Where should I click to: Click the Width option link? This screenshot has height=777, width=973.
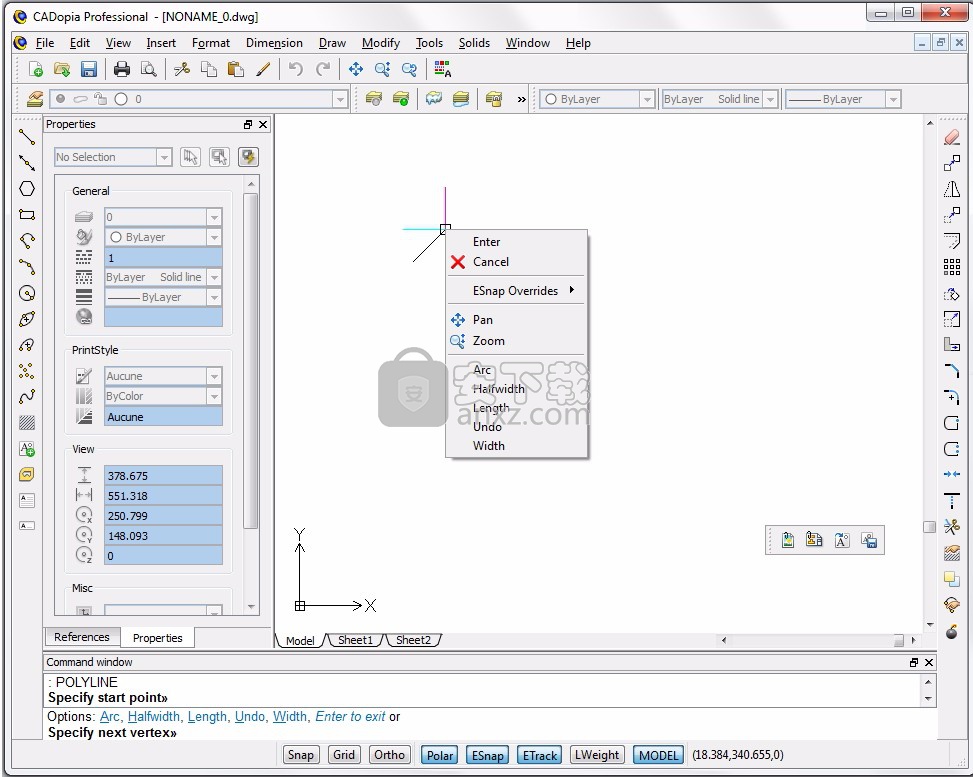(290, 717)
